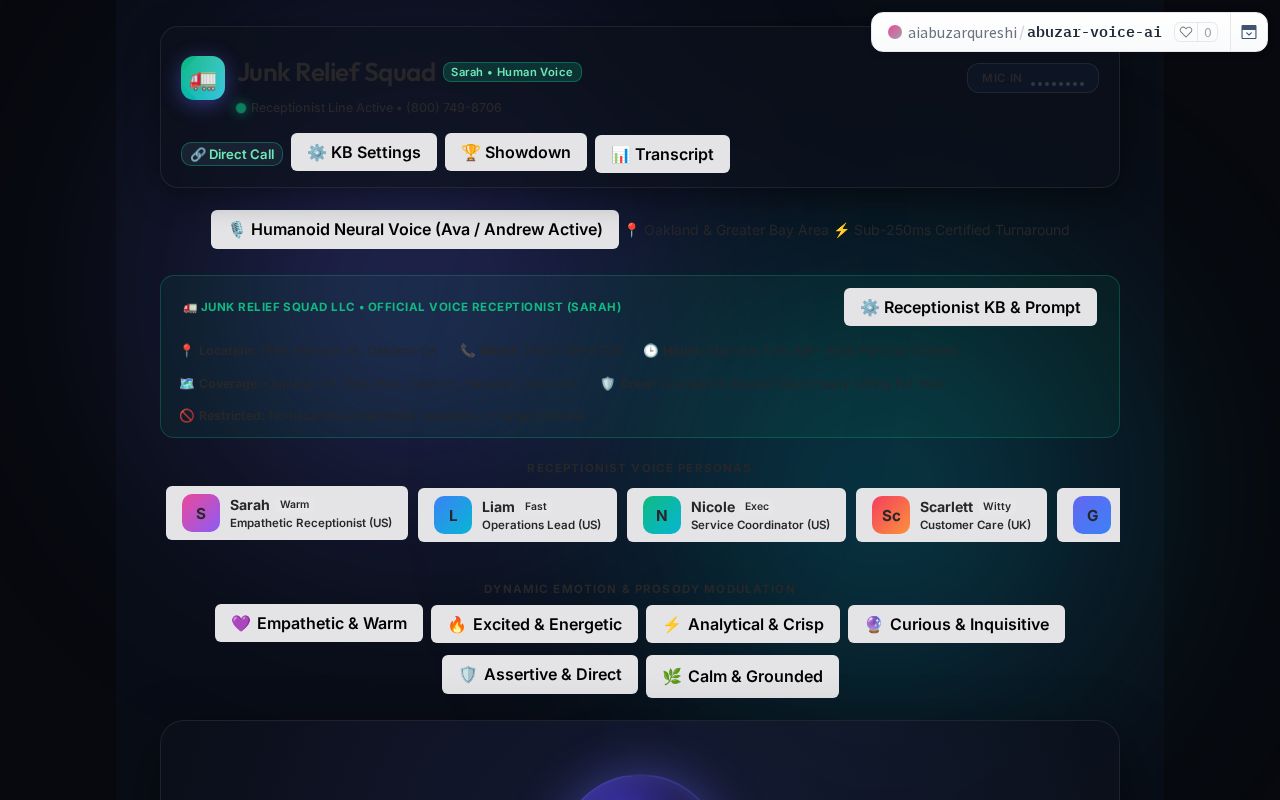
Task: Open the Transcript panel
Action: point(662,154)
